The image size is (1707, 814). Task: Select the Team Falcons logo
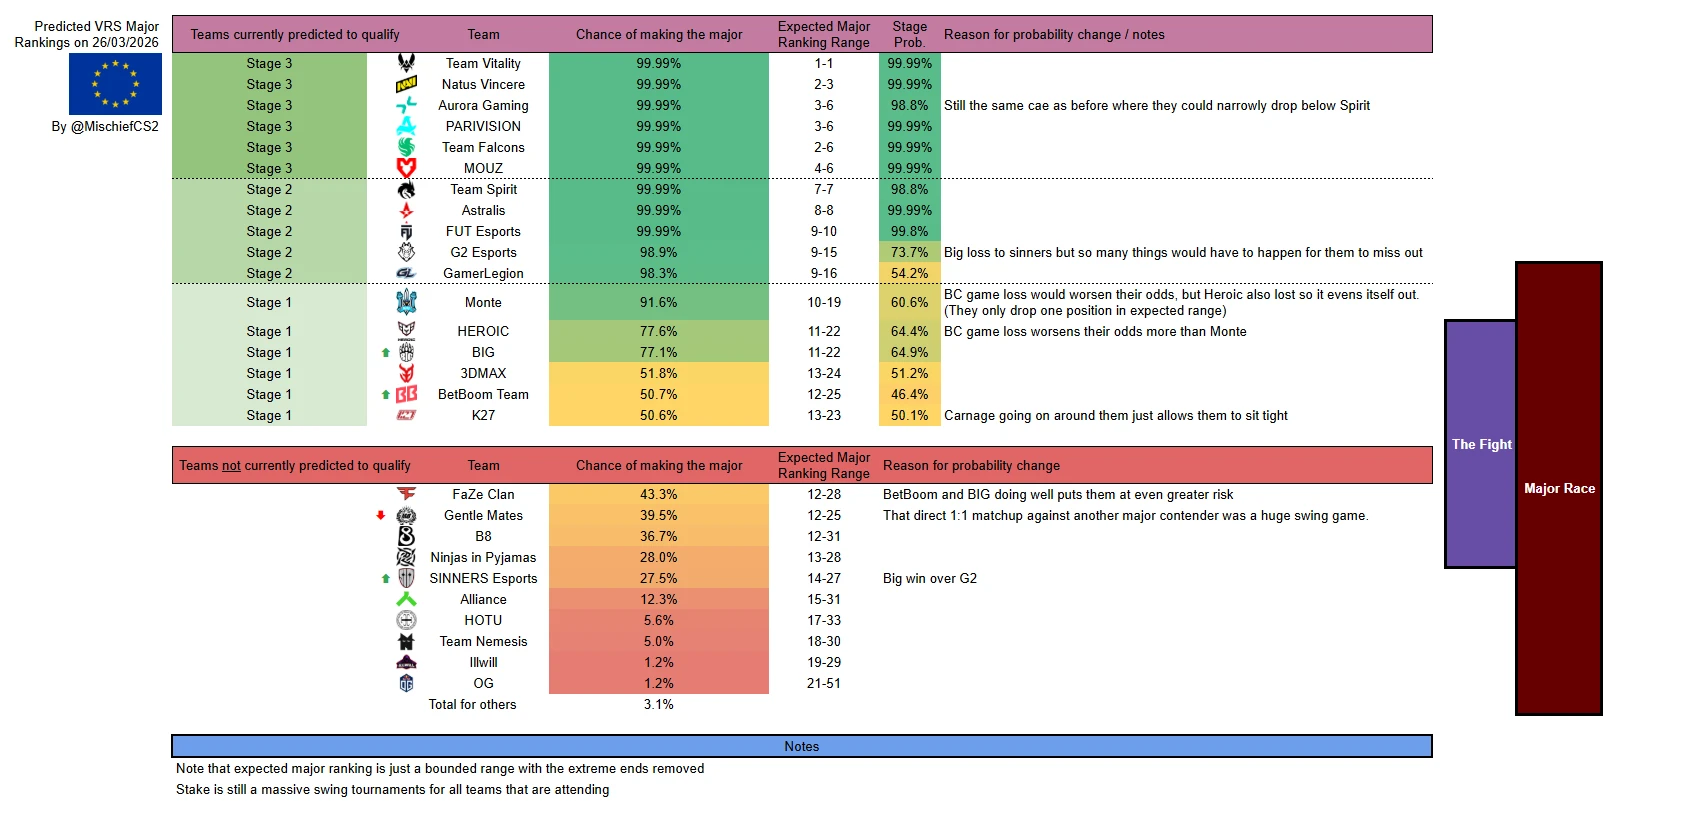click(x=406, y=147)
